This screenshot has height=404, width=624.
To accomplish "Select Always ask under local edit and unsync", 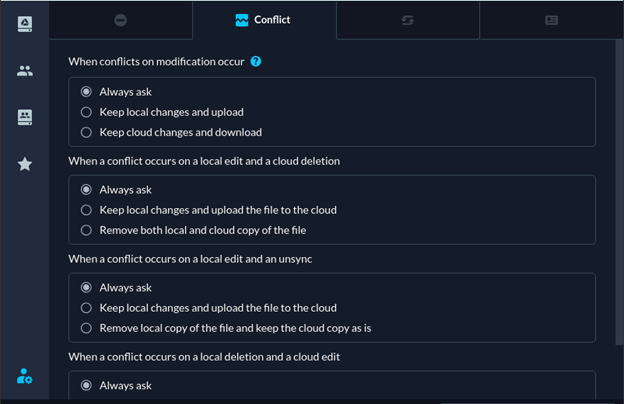I will tap(116, 288).
